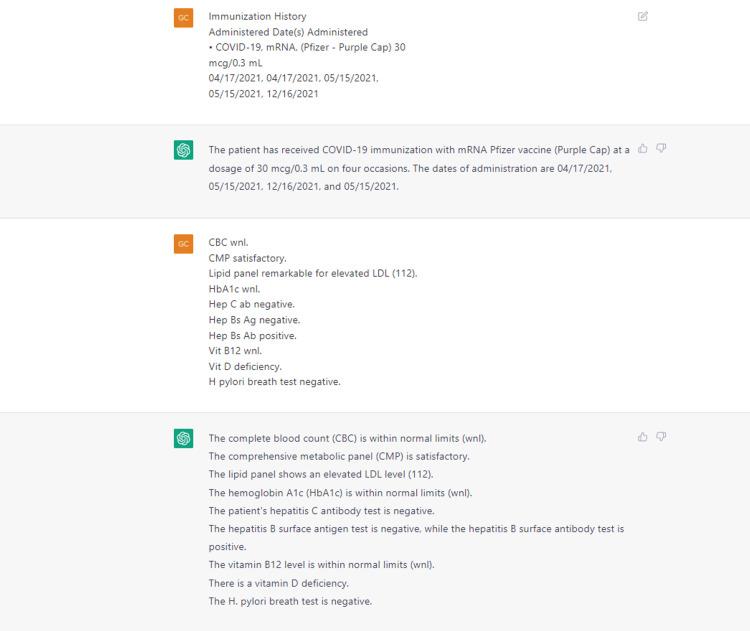The height and width of the screenshot is (631, 750).
Task: Thumbs down the COVID-19 immunization reply
Action: (661, 149)
